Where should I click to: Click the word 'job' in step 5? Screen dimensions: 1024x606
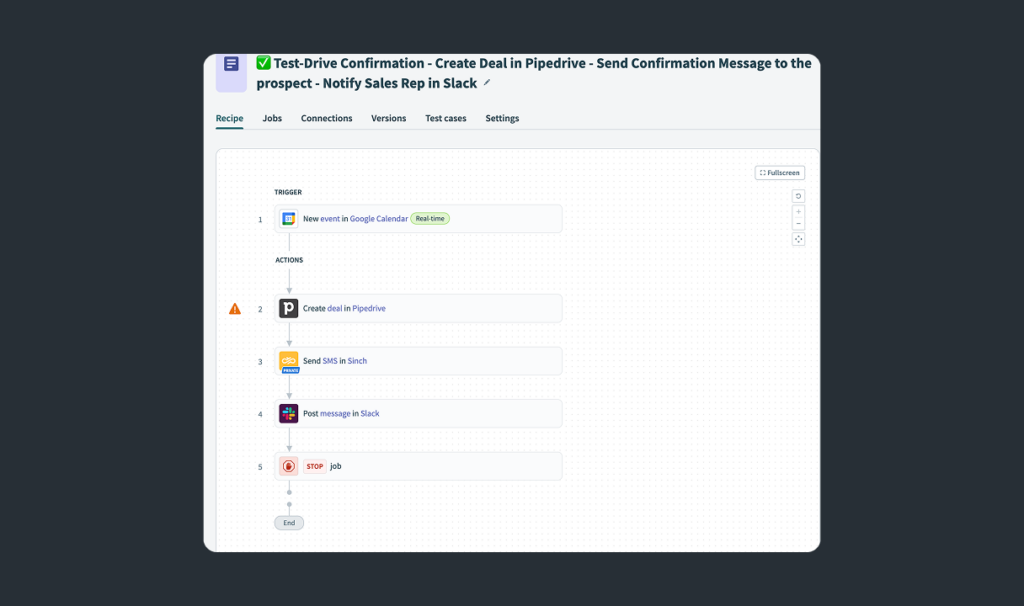pos(336,466)
